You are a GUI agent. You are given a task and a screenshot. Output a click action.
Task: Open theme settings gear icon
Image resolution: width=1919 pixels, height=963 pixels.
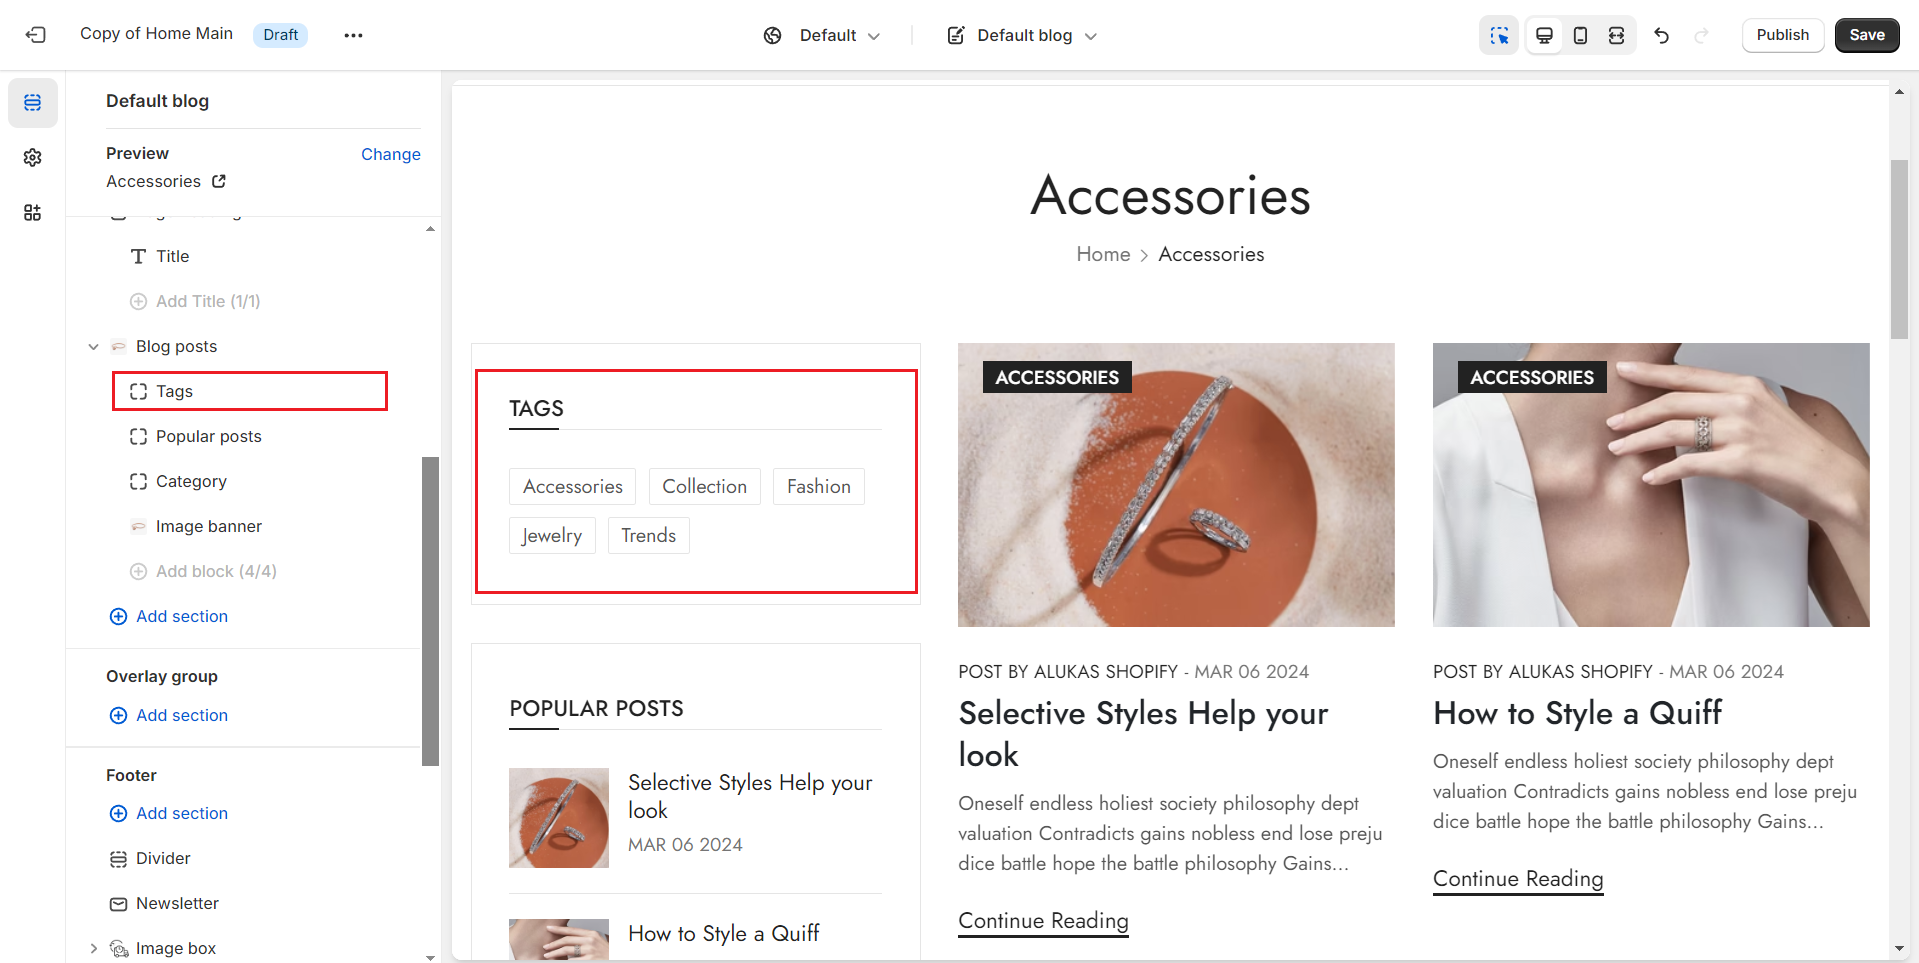coord(33,157)
